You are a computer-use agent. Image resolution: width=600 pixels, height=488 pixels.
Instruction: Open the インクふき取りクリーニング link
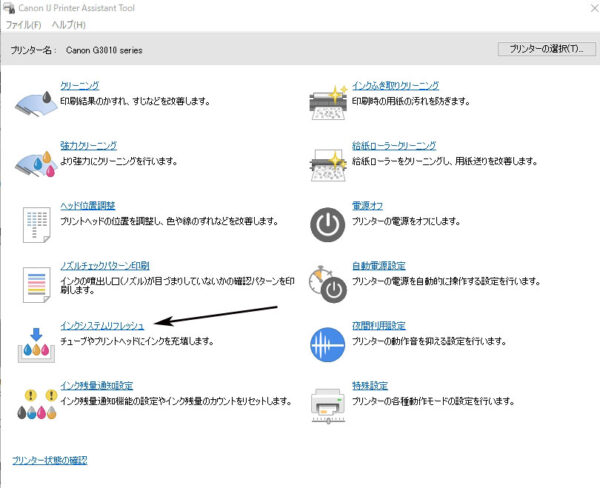pyautogui.click(x=395, y=85)
